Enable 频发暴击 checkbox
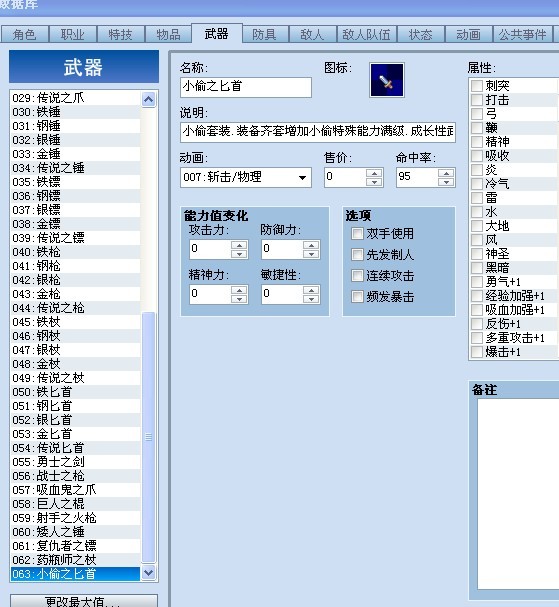559x607 pixels. coord(357,297)
